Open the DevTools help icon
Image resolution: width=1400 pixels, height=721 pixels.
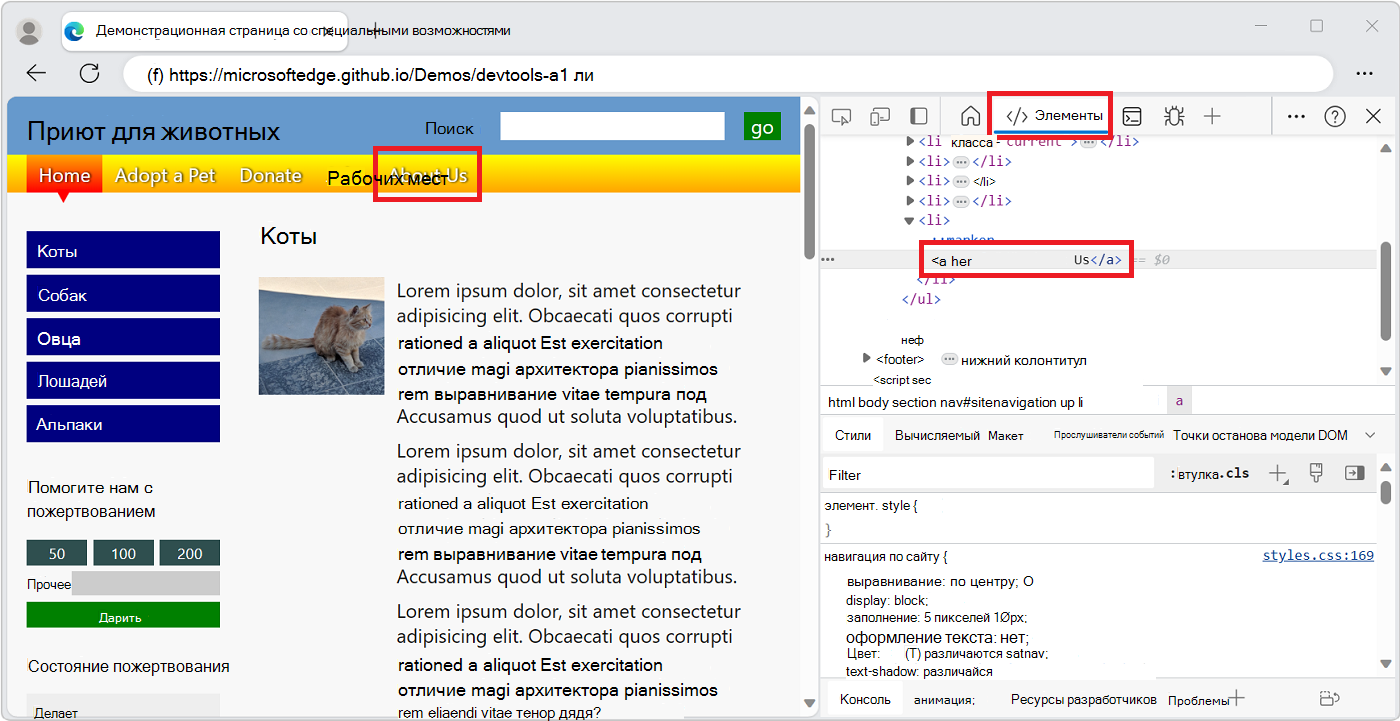click(x=1335, y=116)
